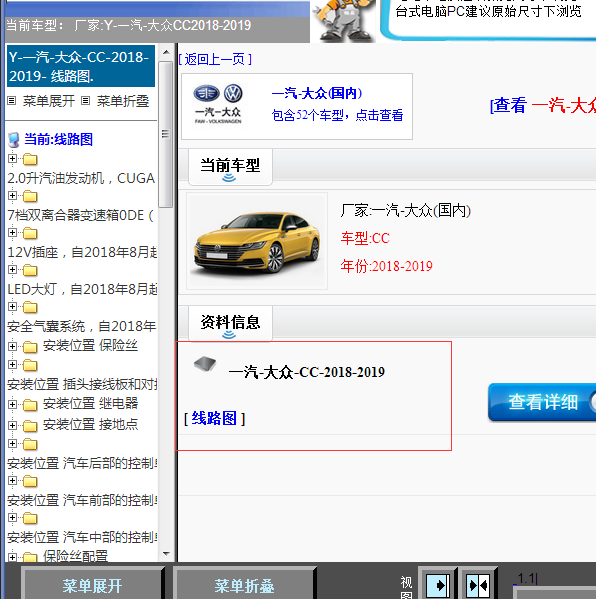Expand the 12V插座 tree node
The height and width of the screenshot is (599, 596).
(x=12, y=232)
